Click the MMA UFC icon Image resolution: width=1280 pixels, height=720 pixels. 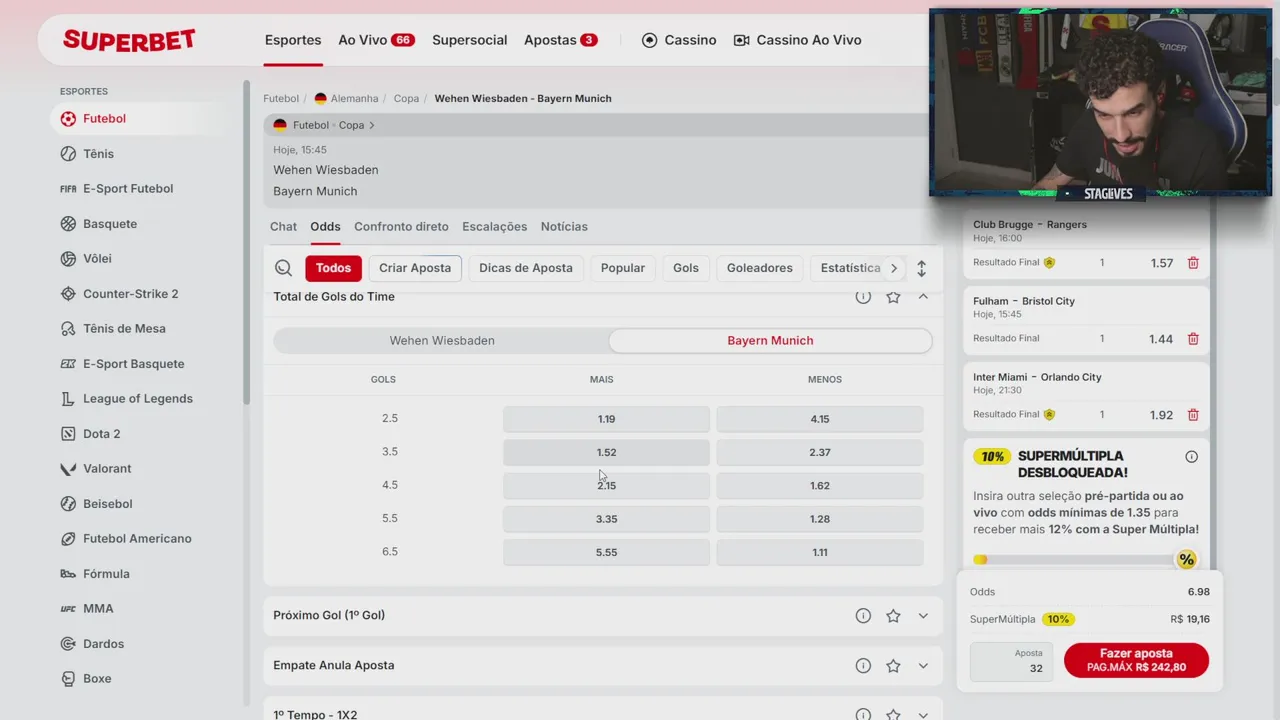[x=68, y=609]
